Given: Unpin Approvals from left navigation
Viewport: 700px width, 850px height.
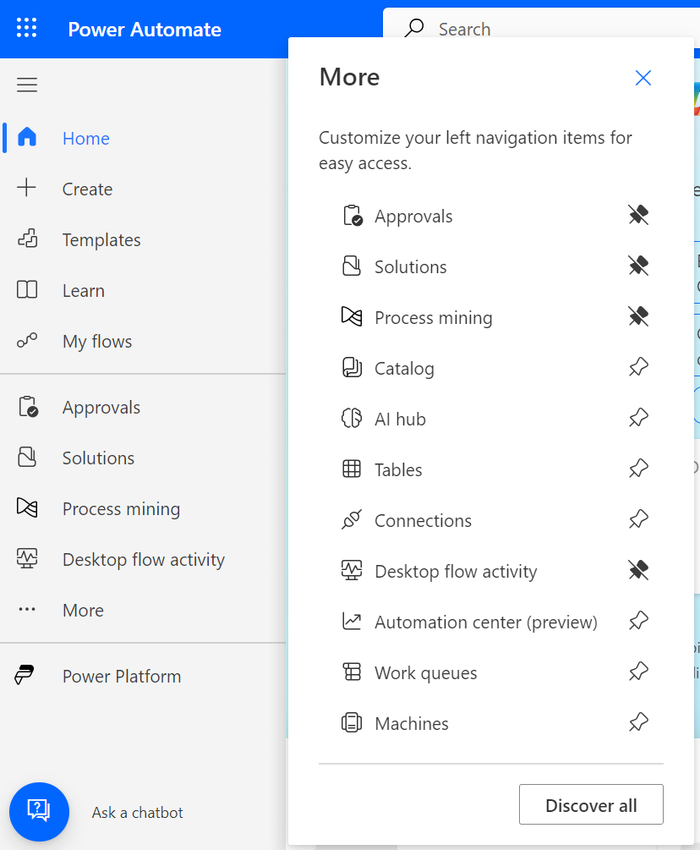Looking at the screenshot, I should pos(638,215).
